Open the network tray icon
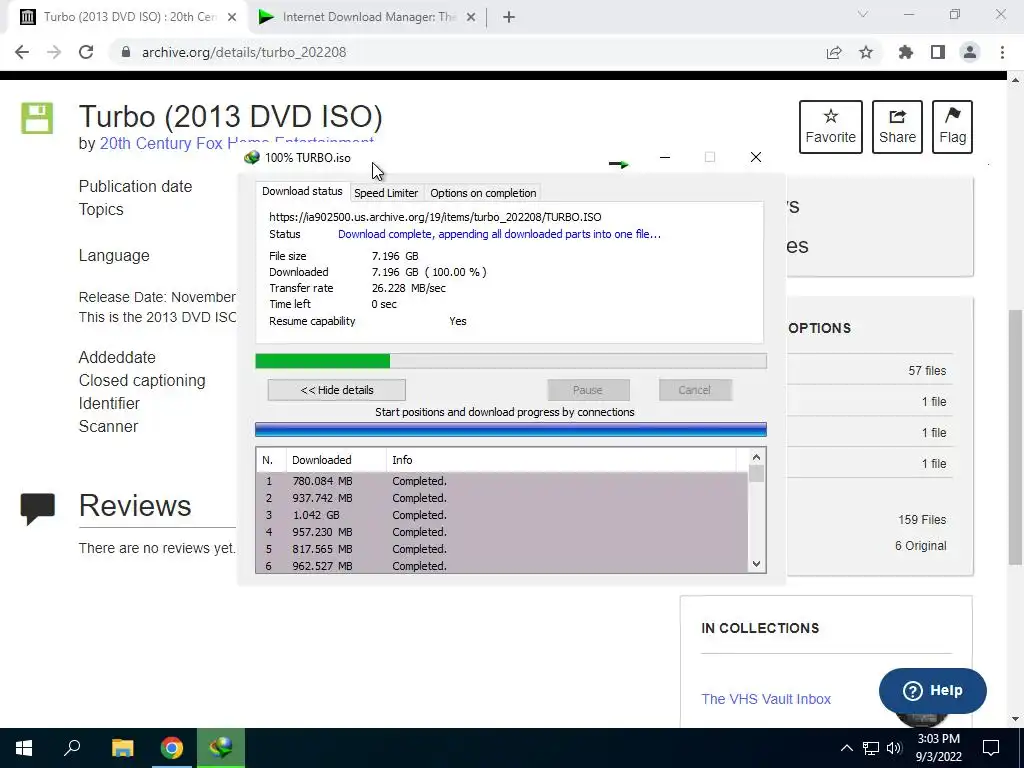Screen dimensions: 1024x768 pyautogui.click(x=871, y=748)
